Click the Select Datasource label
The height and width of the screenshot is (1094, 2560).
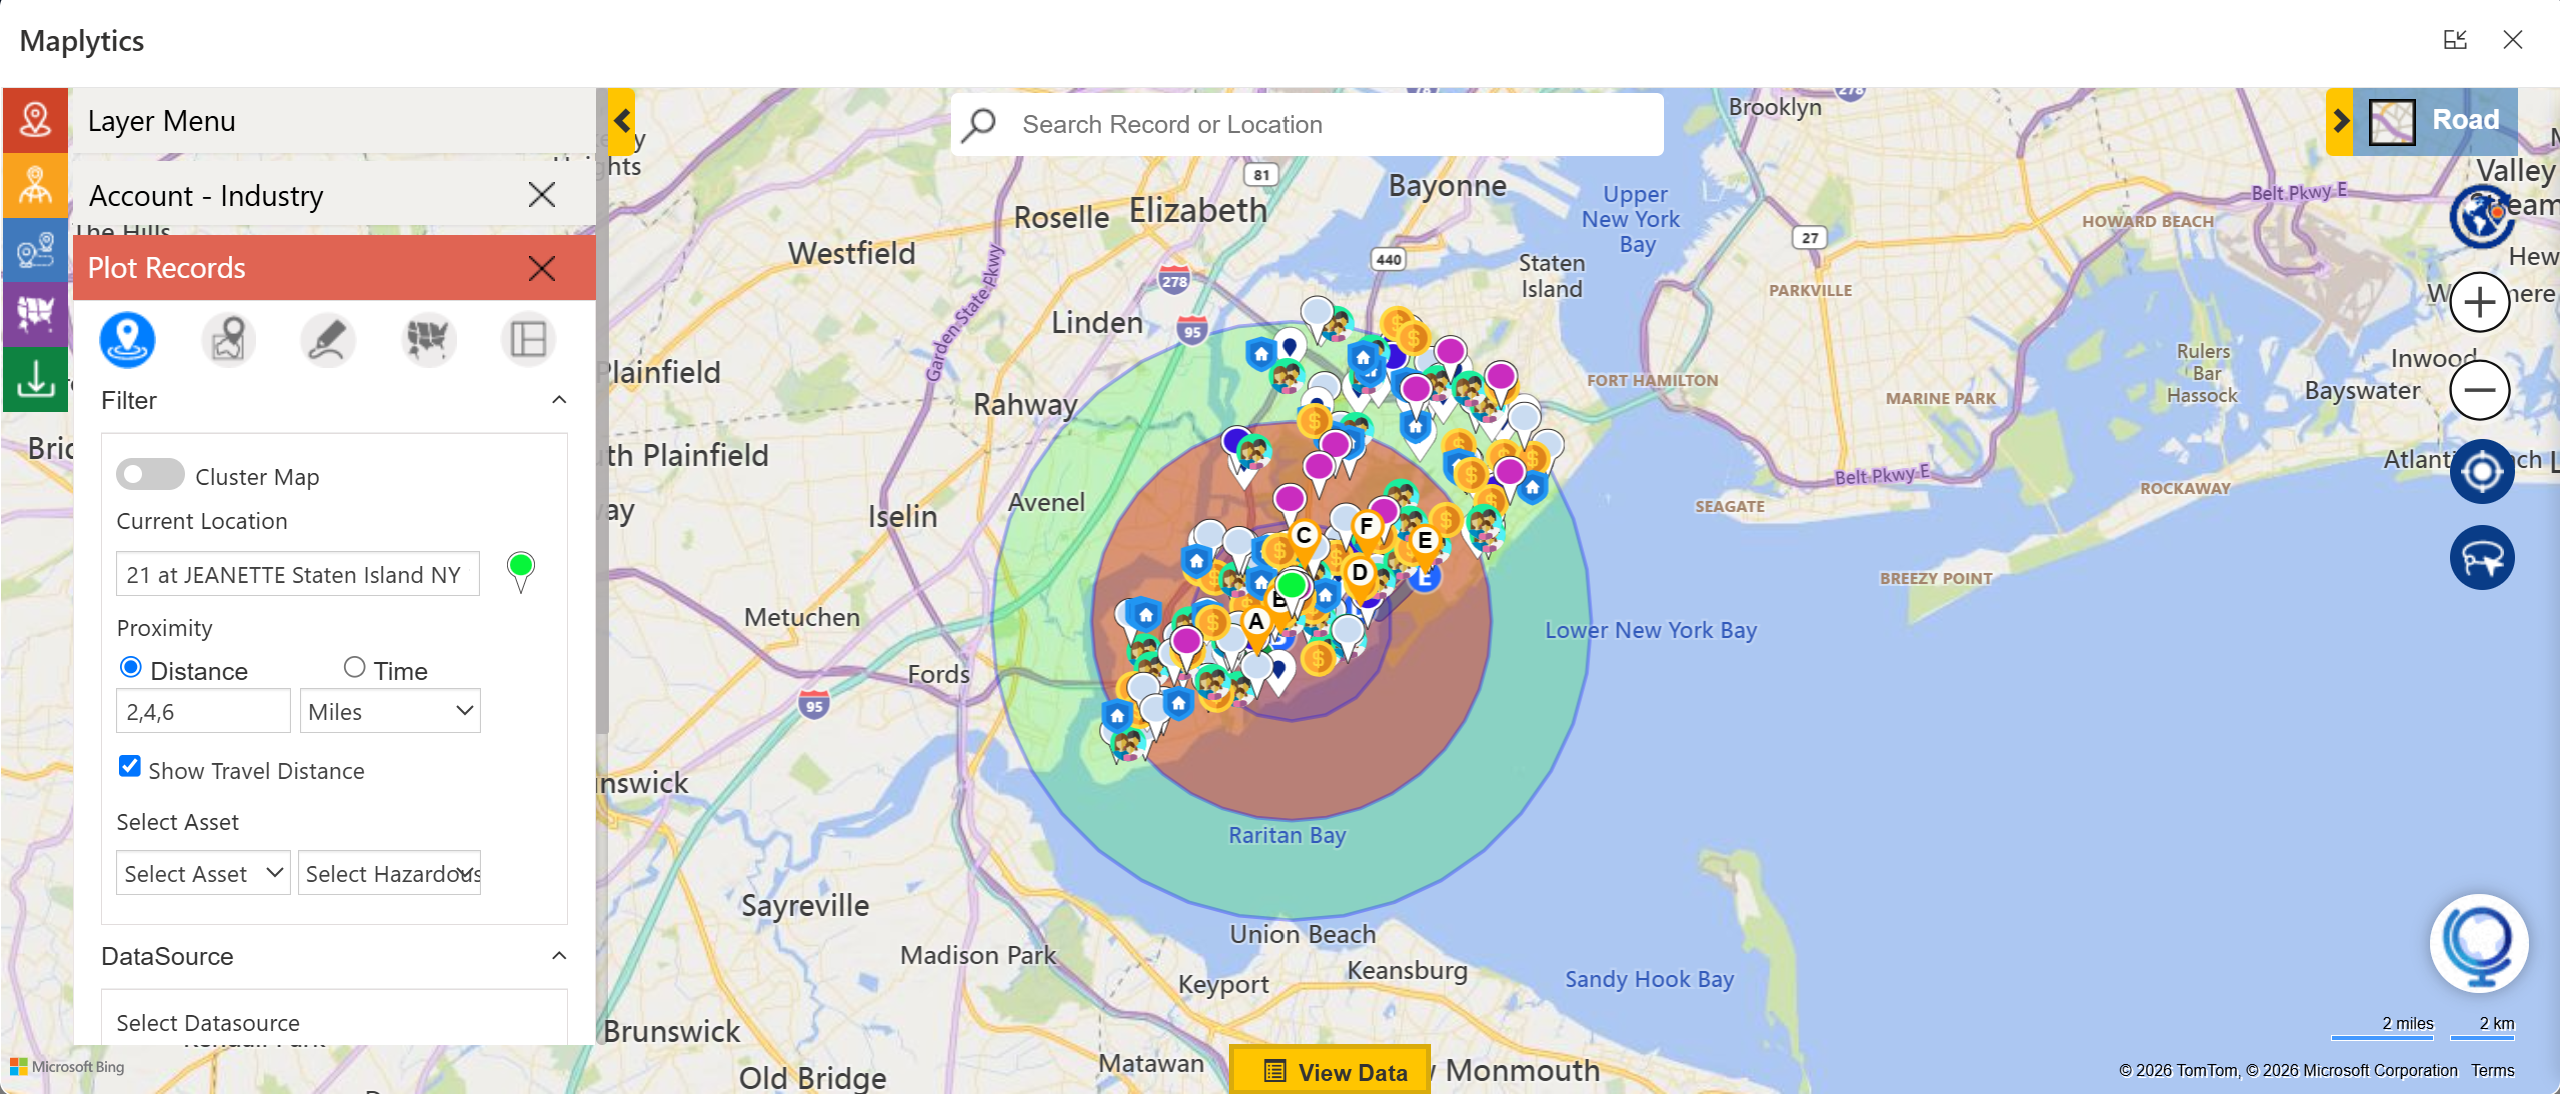click(208, 1022)
